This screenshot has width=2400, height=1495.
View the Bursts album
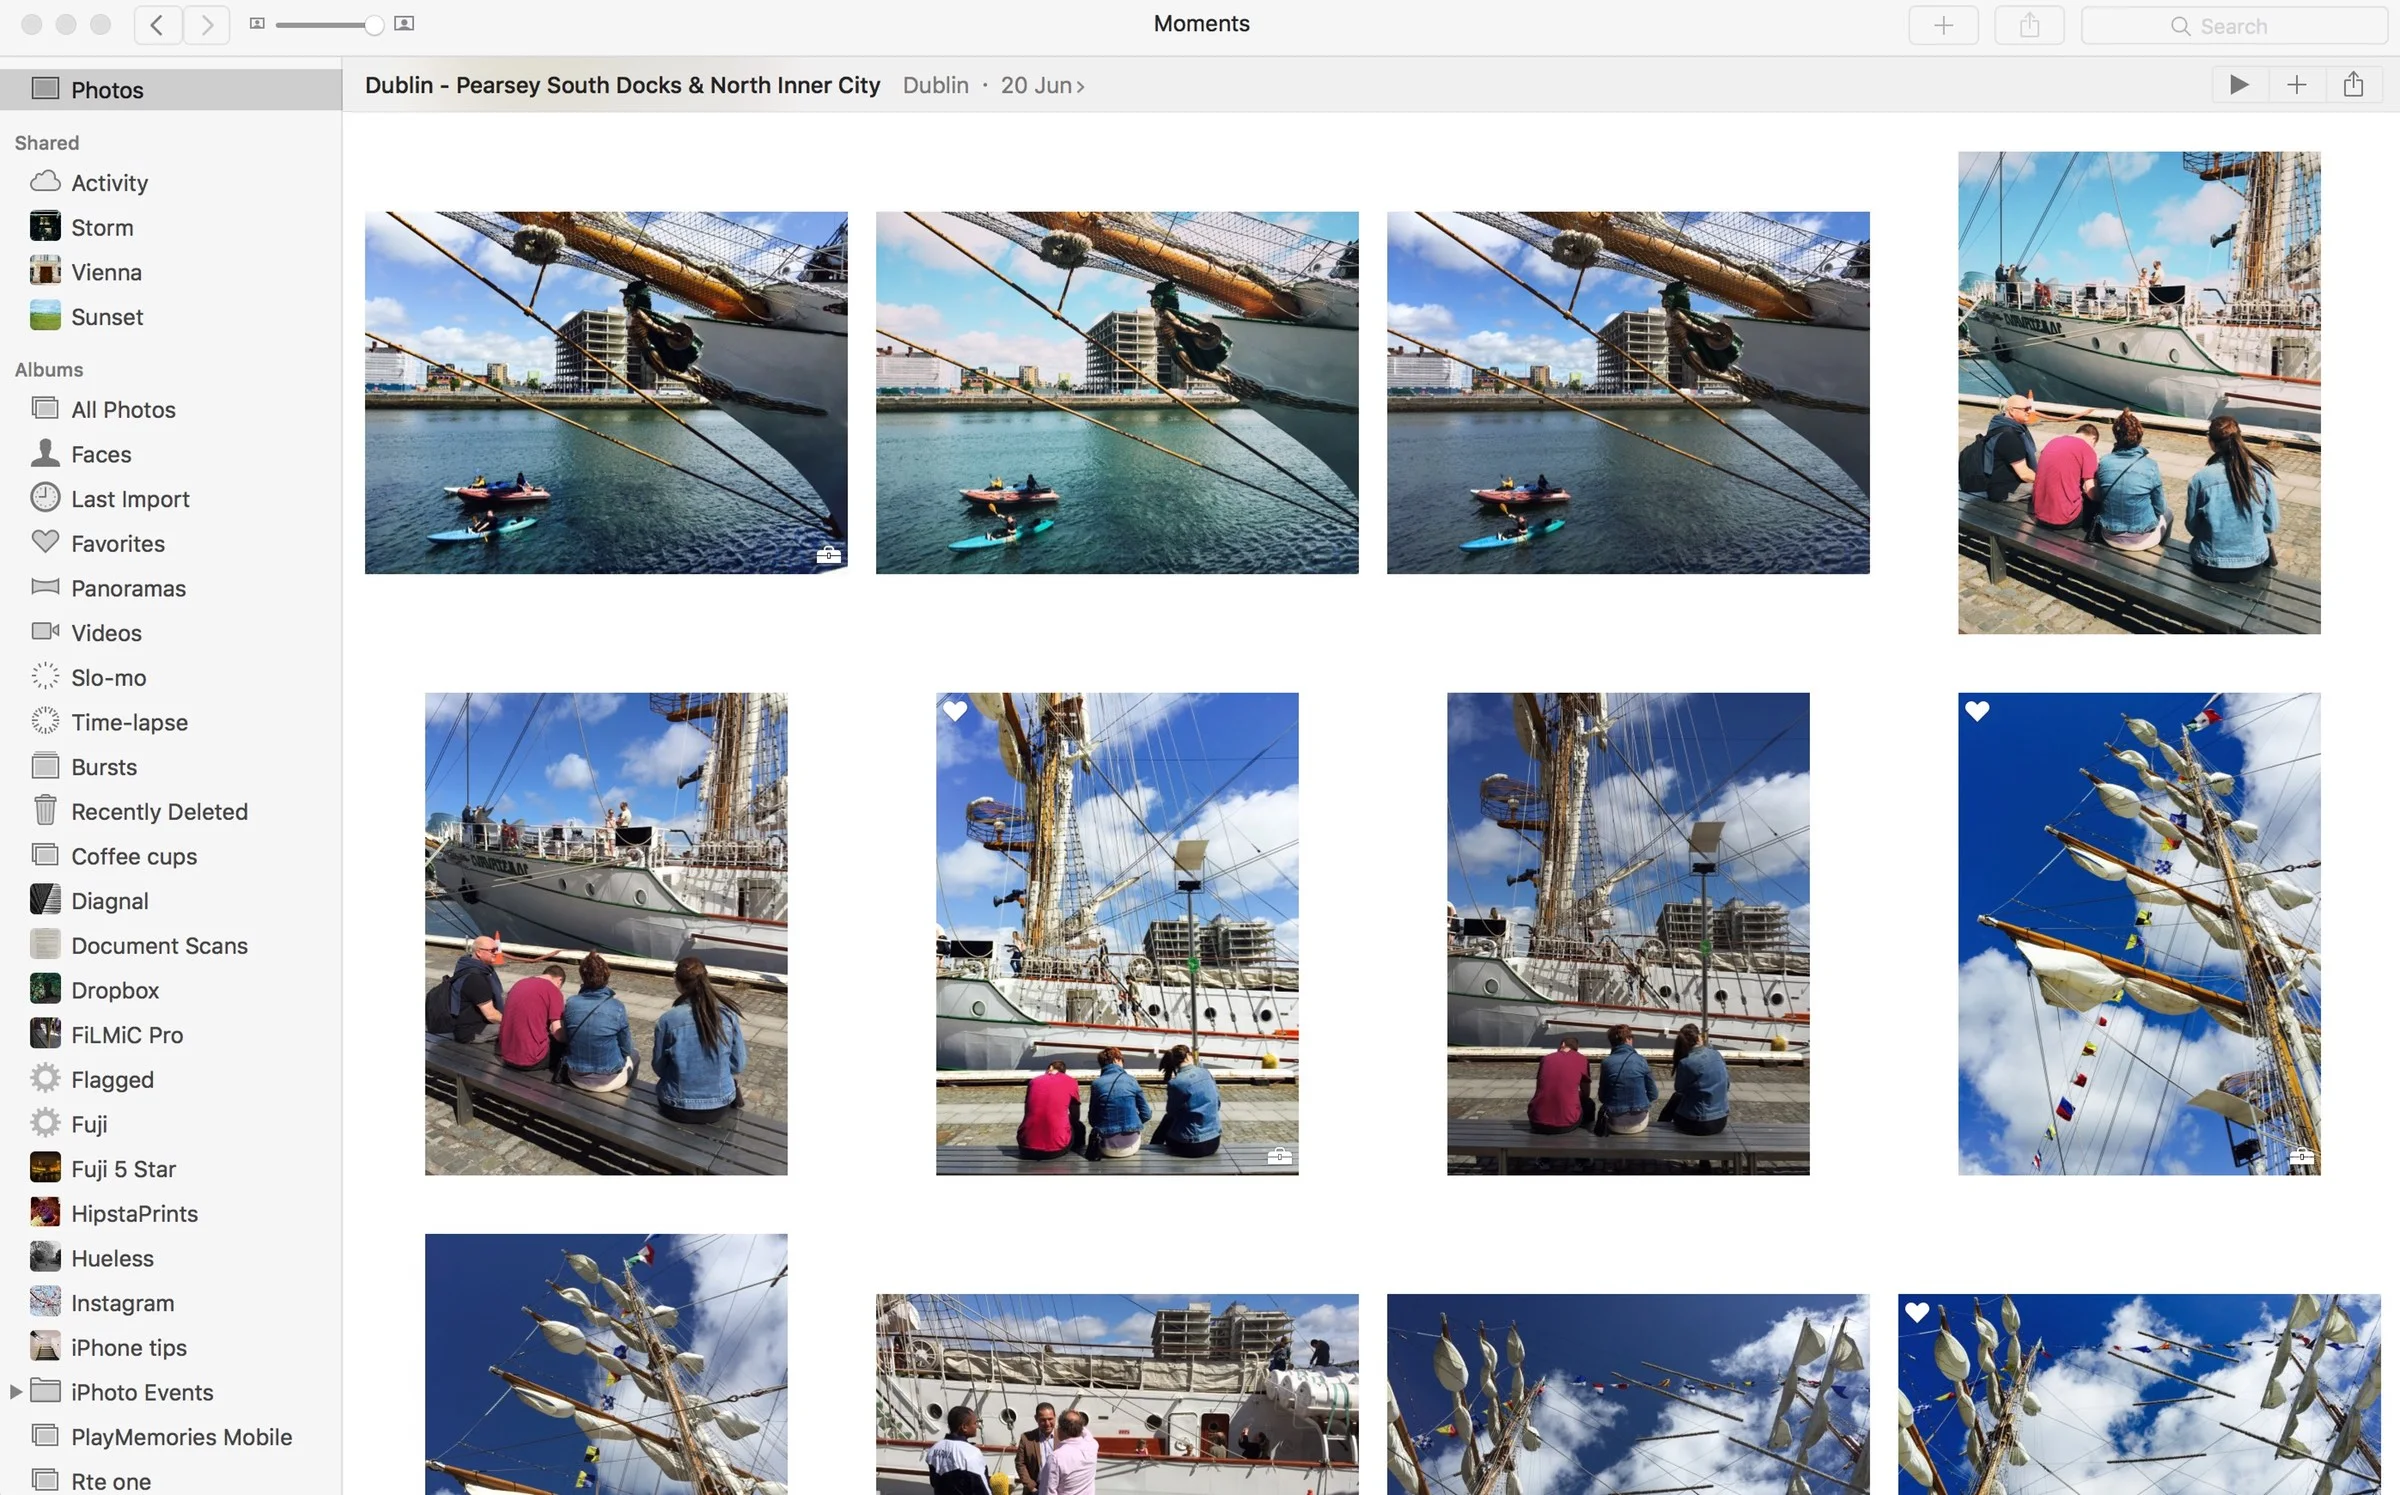[x=104, y=766]
